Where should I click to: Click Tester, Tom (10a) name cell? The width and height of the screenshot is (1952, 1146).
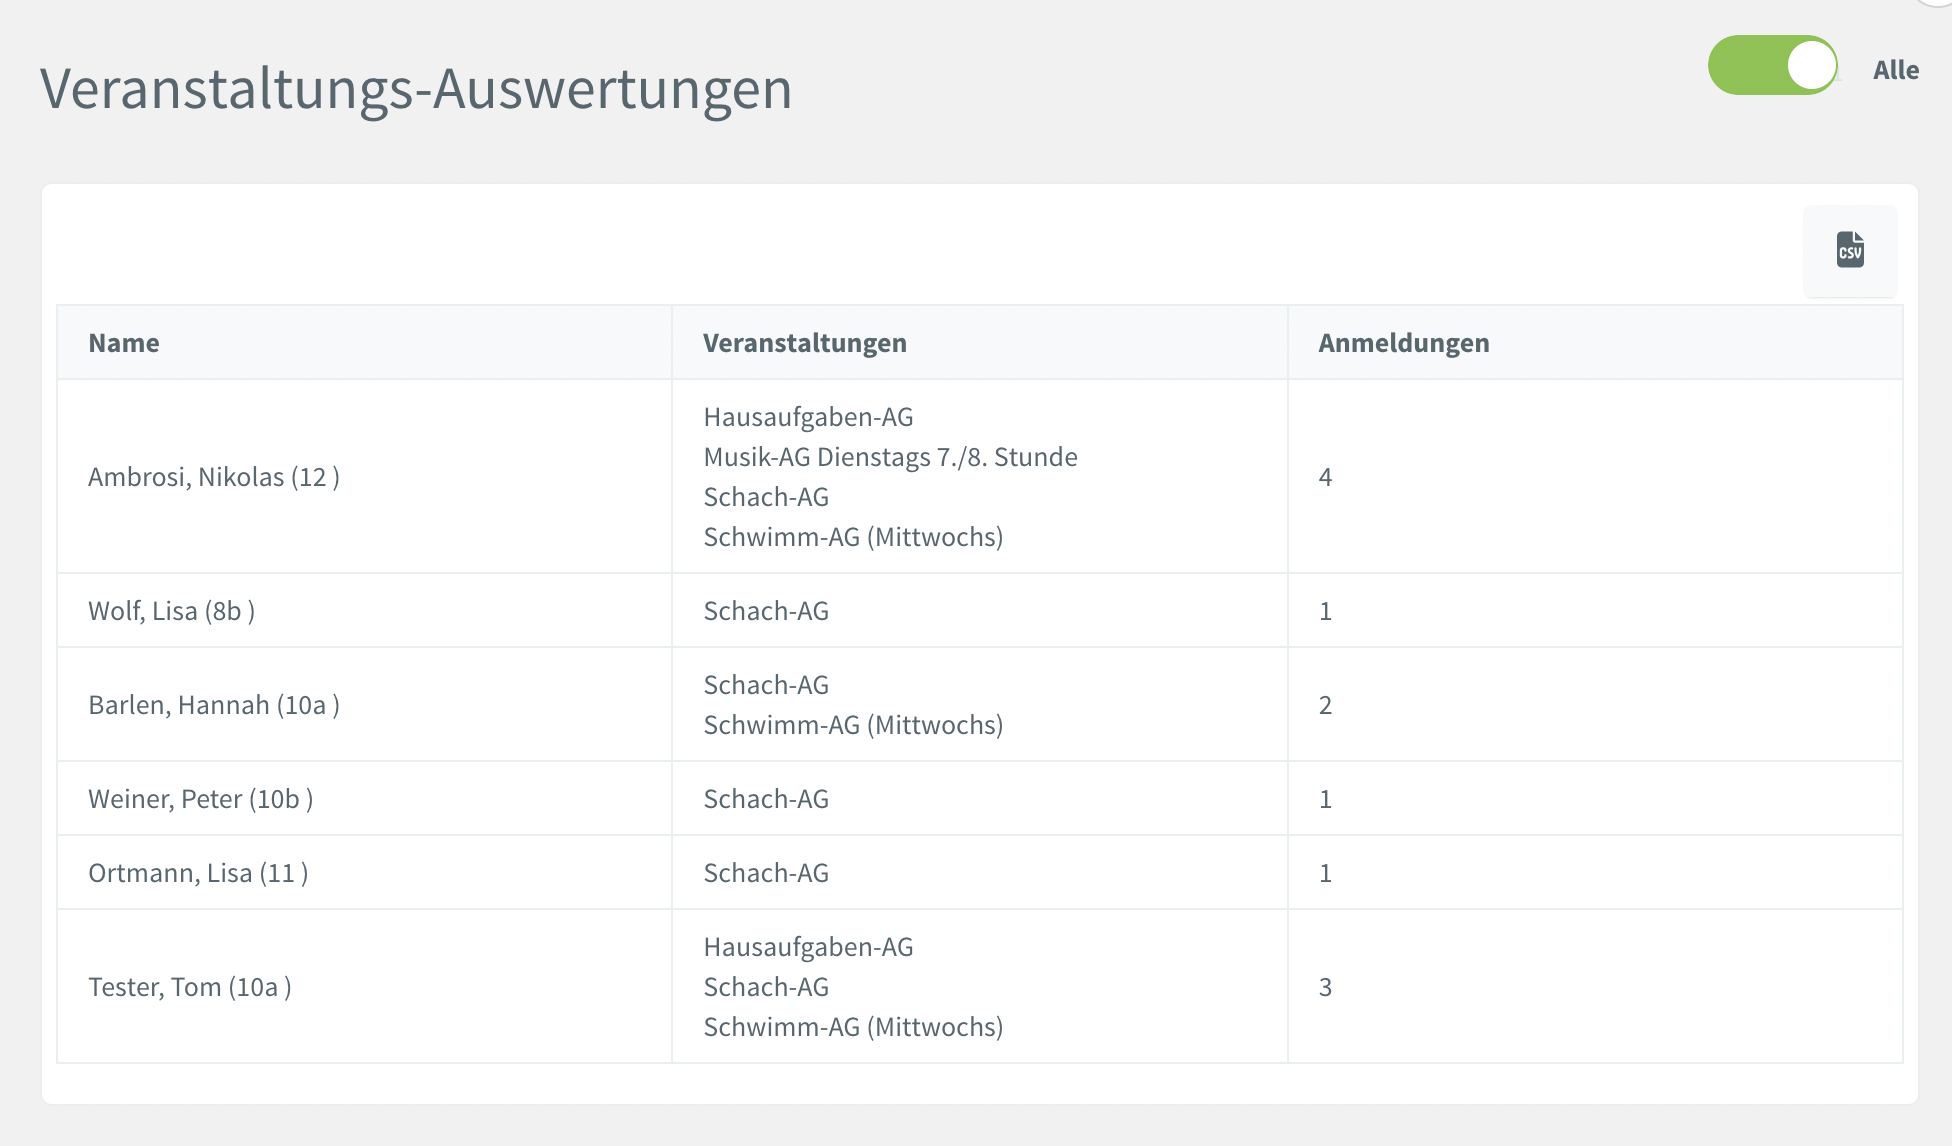coord(190,987)
